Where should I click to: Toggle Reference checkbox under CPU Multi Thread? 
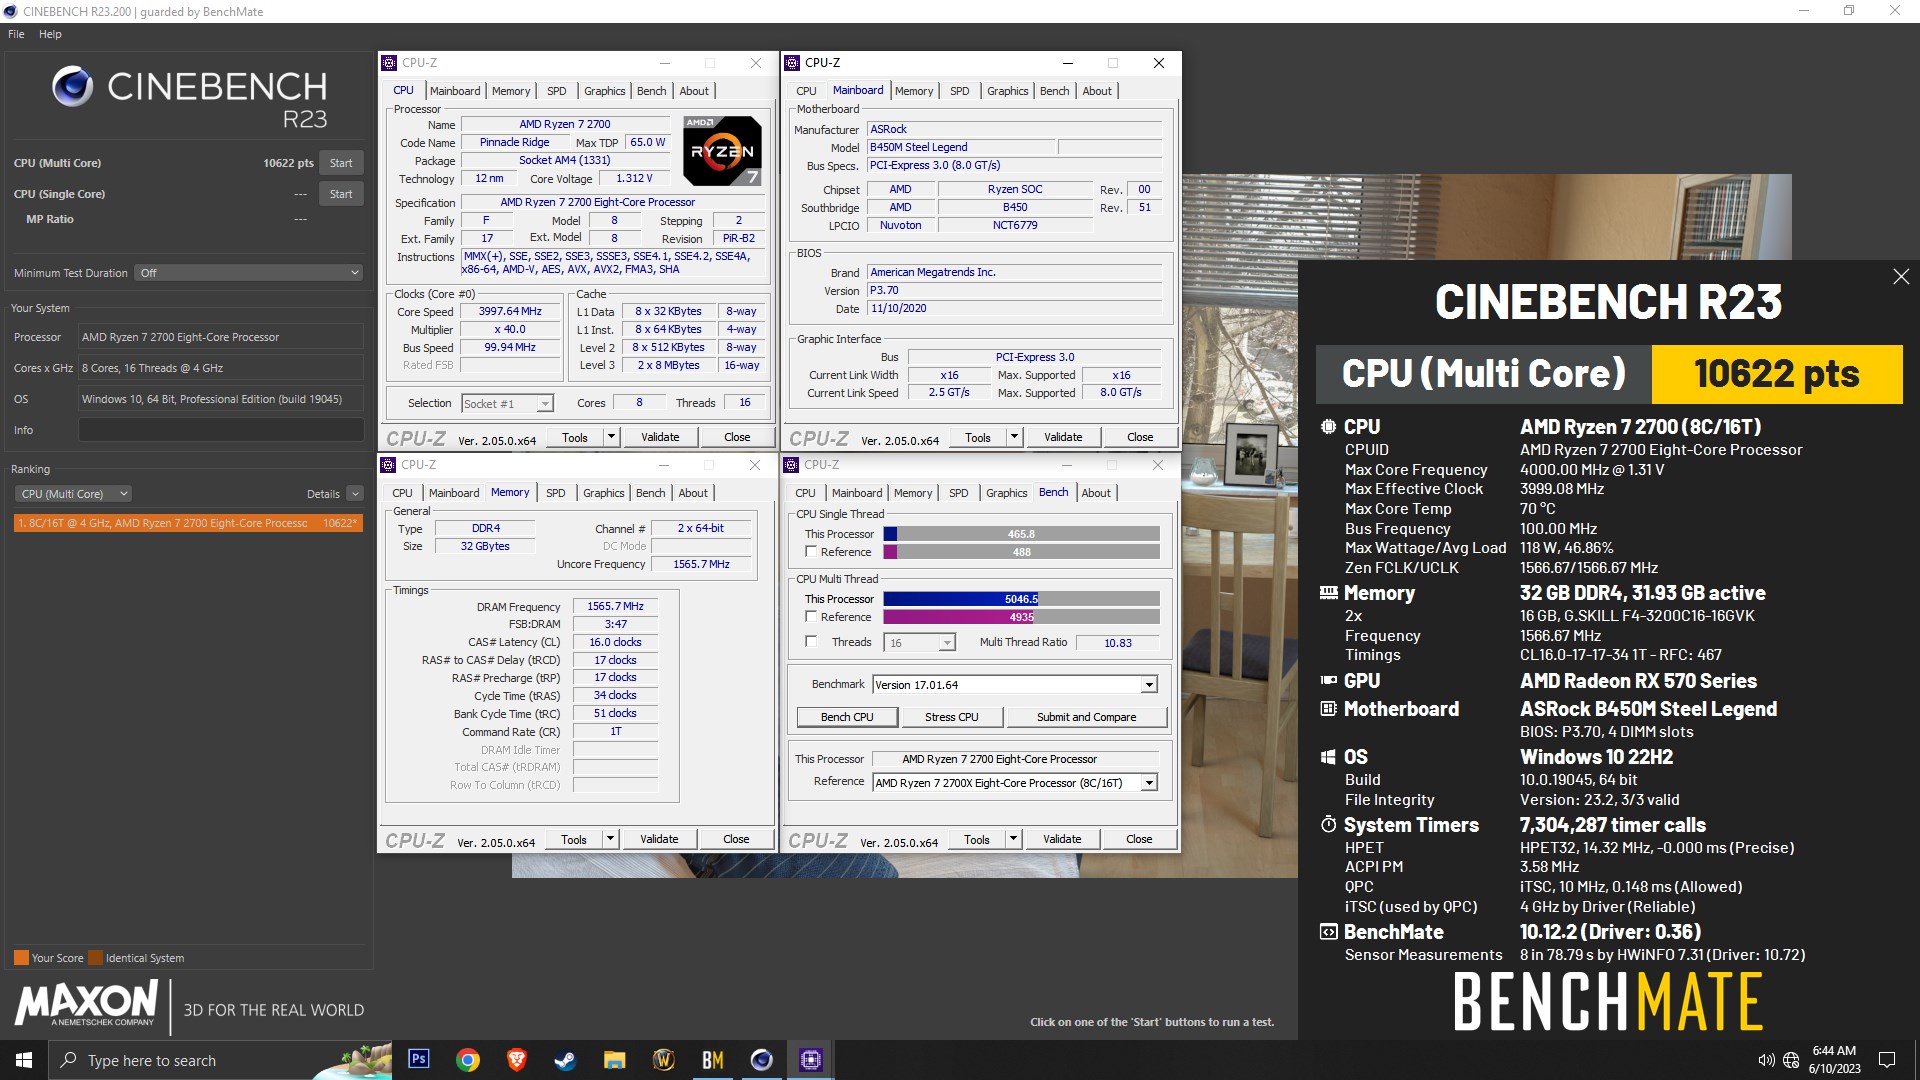click(x=811, y=616)
